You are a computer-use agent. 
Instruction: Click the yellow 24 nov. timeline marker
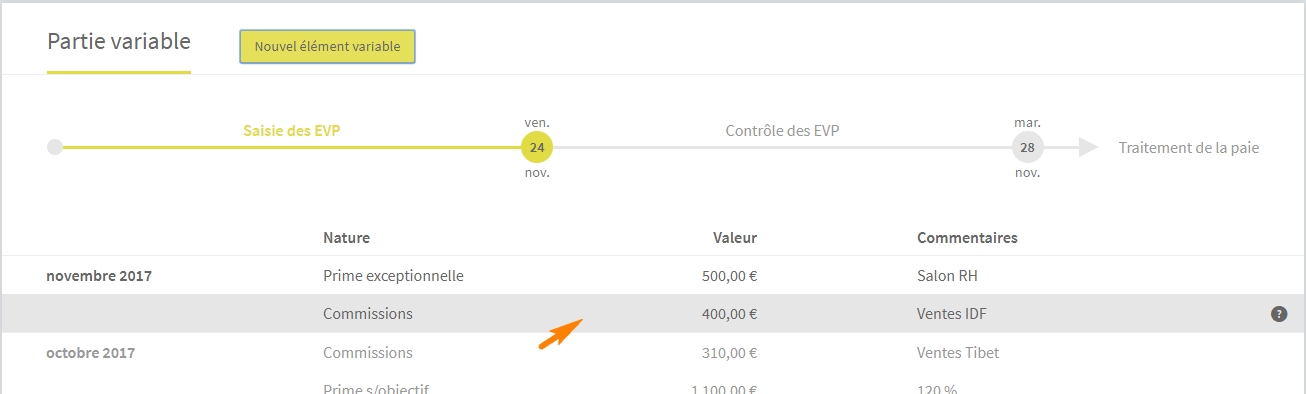click(x=537, y=148)
